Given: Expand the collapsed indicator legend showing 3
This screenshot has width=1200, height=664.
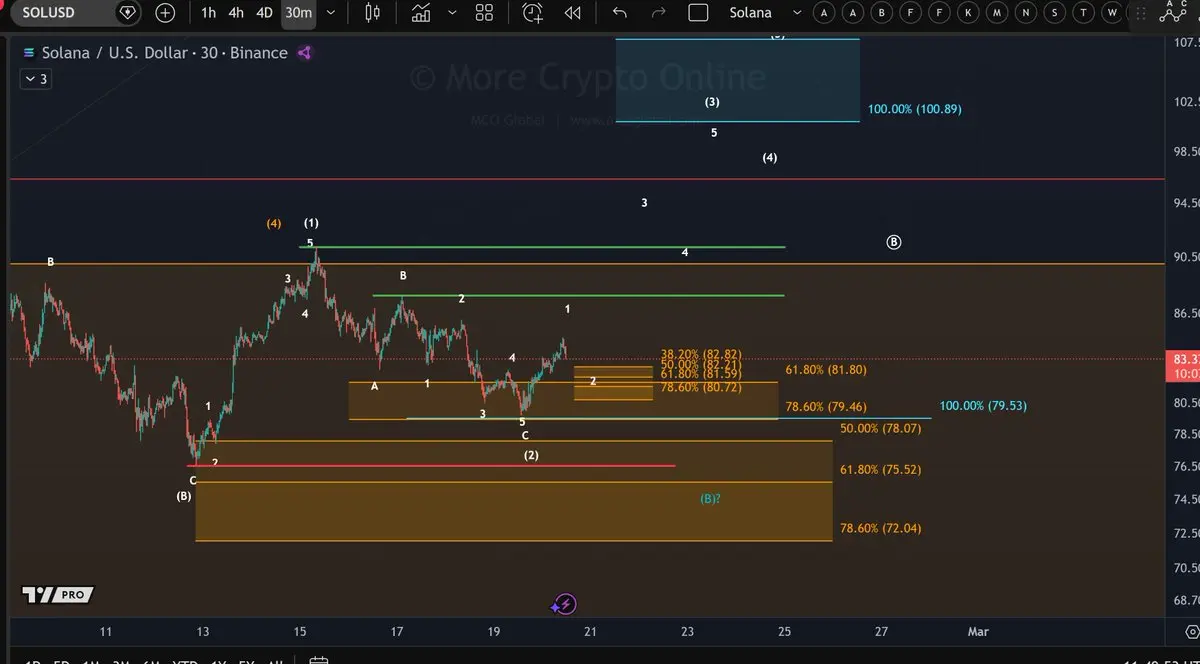Looking at the screenshot, I should [35, 79].
